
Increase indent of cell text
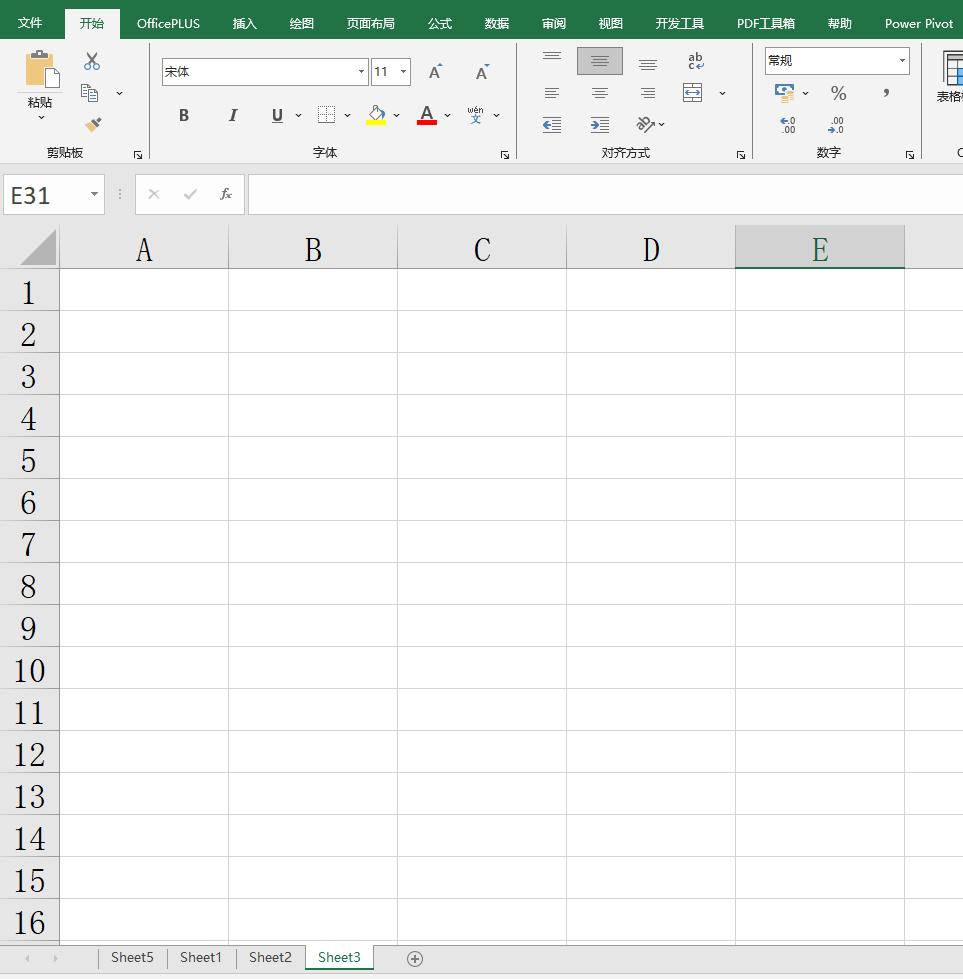(600, 125)
